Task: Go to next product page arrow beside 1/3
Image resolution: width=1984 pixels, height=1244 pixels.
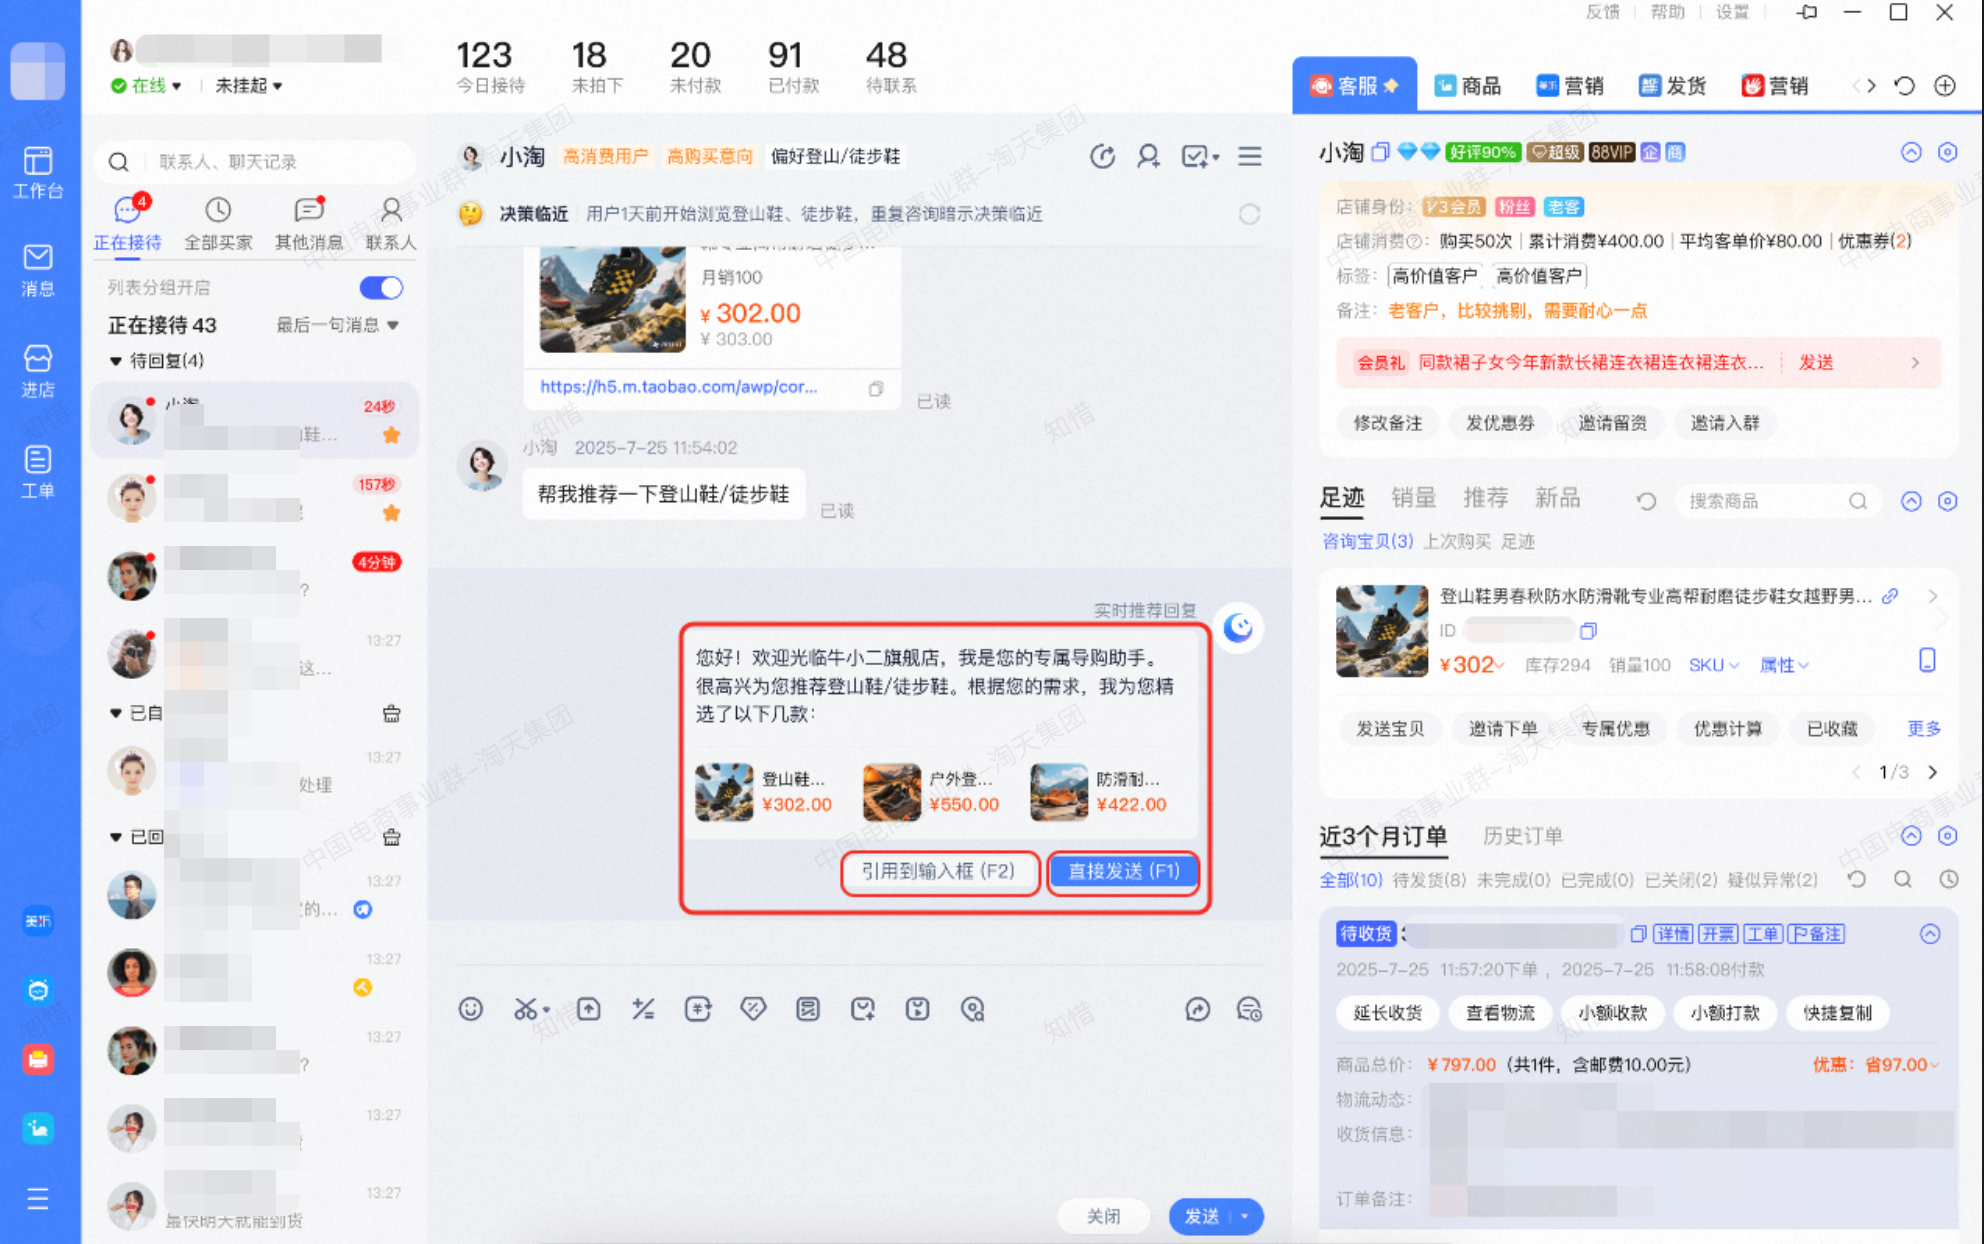Action: pyautogui.click(x=1932, y=772)
